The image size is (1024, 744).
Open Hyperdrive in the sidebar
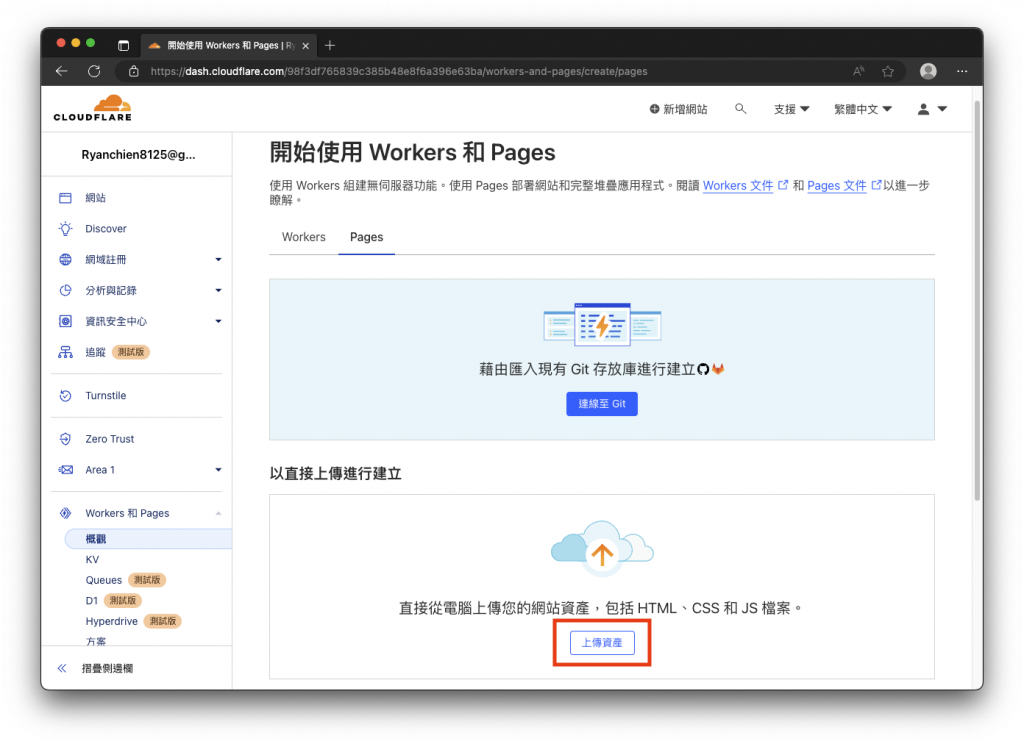click(112, 621)
